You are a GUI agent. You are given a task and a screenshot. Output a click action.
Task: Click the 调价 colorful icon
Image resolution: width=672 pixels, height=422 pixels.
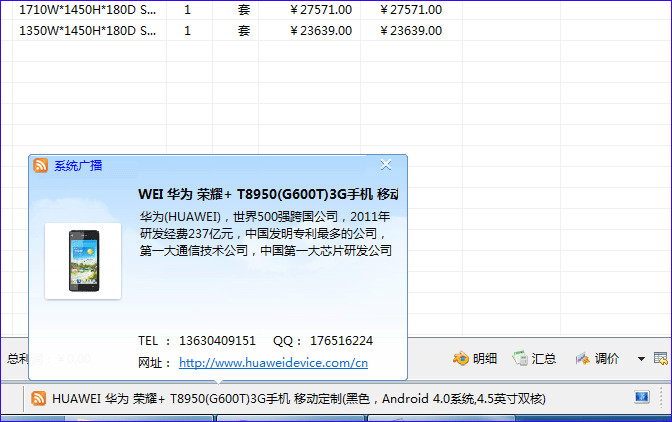583,359
